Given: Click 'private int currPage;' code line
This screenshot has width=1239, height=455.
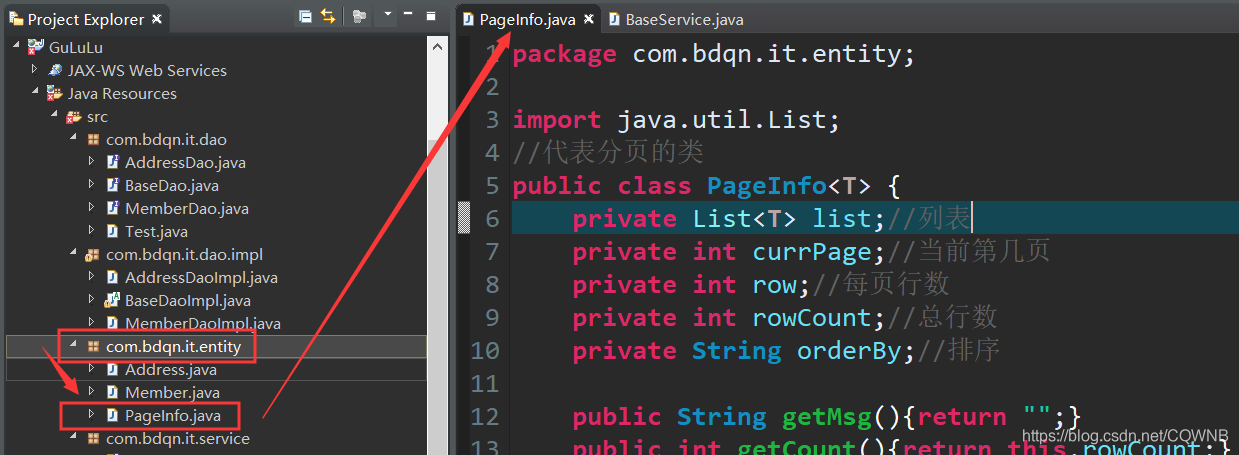Looking at the screenshot, I should (x=729, y=251).
